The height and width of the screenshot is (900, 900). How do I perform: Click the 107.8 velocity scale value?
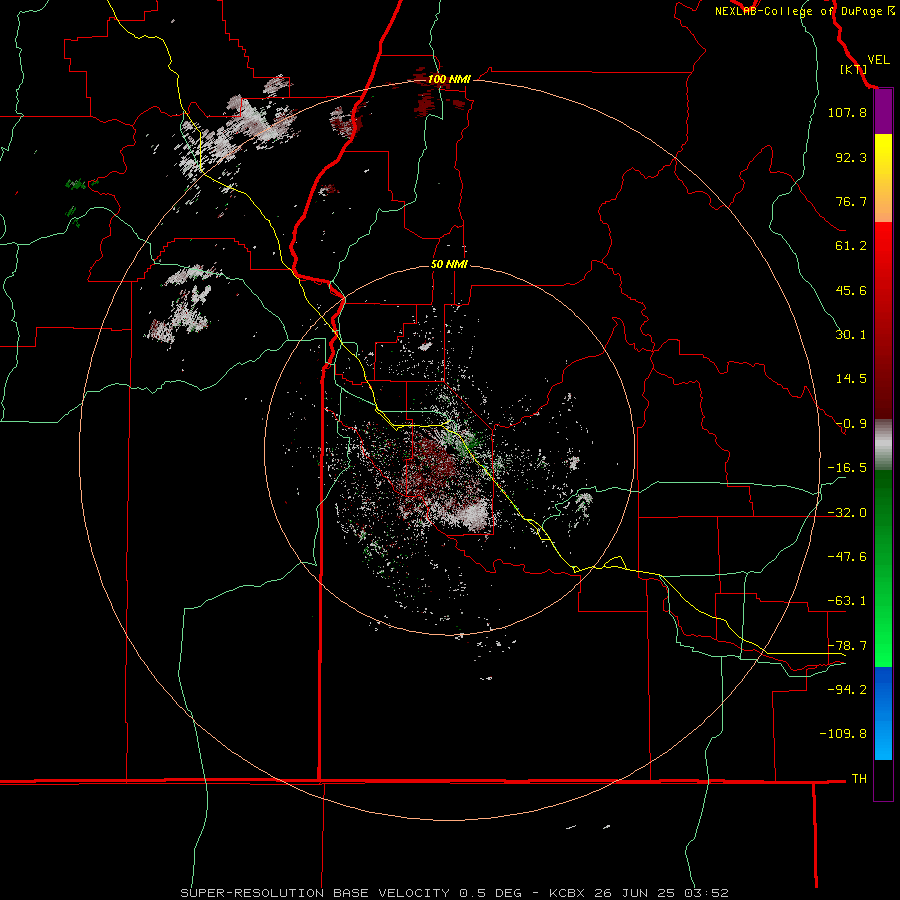click(x=847, y=112)
